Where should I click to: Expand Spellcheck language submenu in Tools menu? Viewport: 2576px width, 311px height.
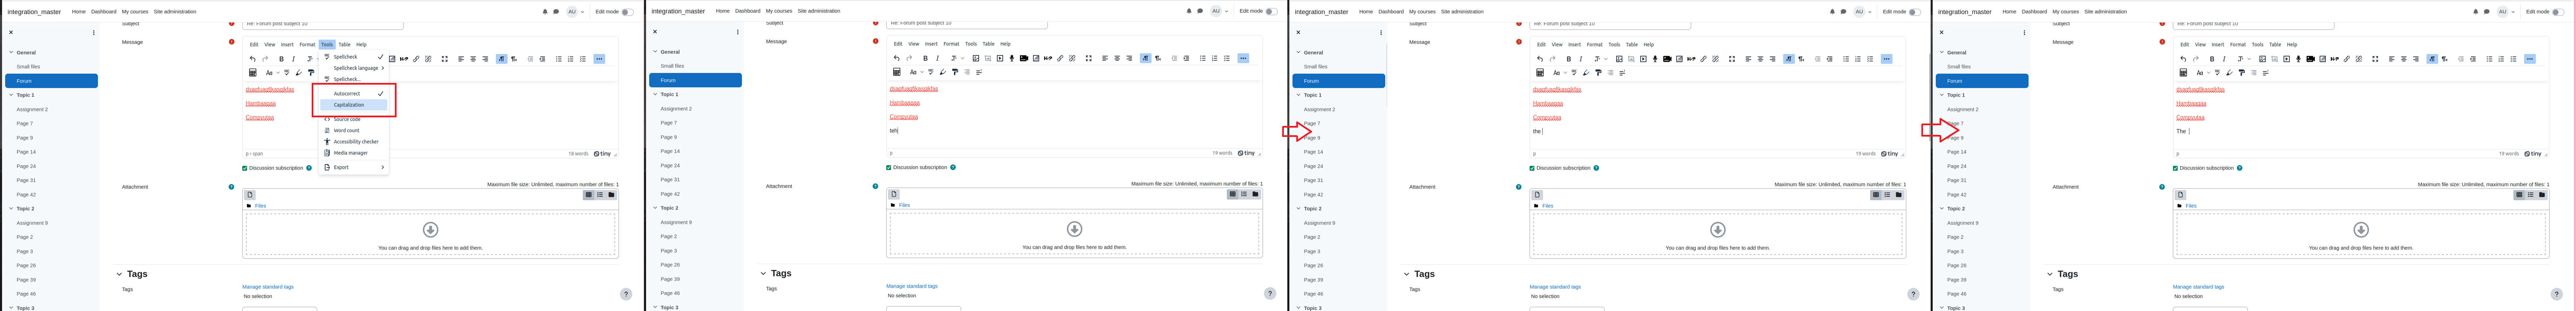tap(354, 68)
